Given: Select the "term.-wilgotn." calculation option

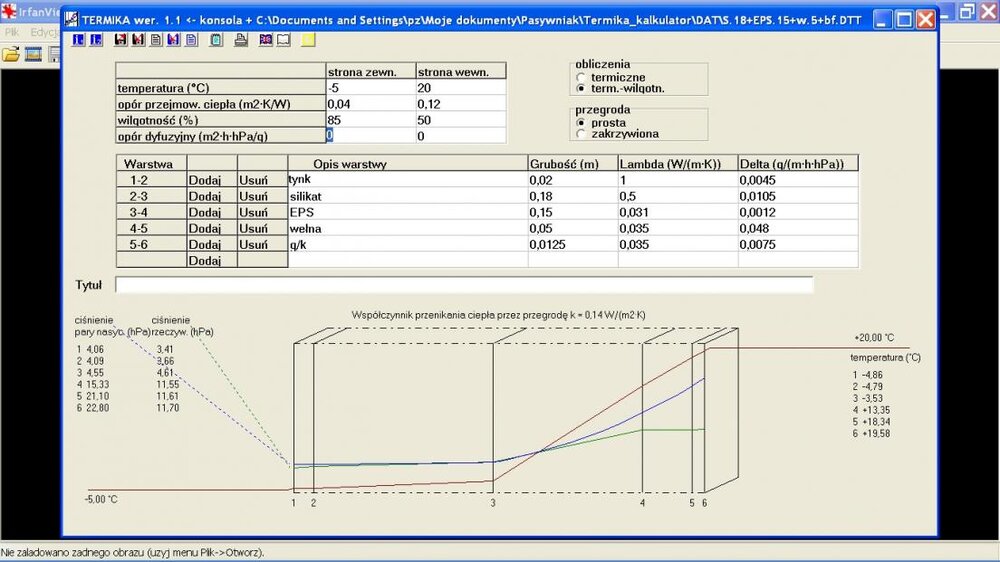Looking at the screenshot, I should pos(581,88).
